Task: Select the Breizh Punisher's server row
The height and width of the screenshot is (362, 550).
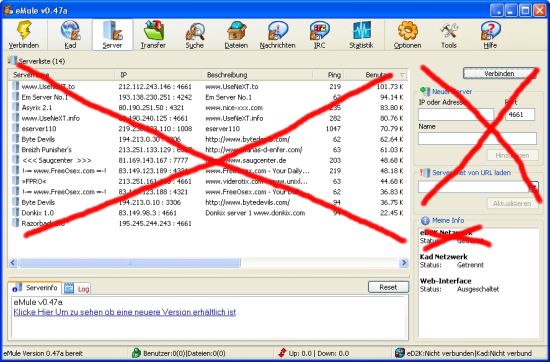Action: point(208,150)
